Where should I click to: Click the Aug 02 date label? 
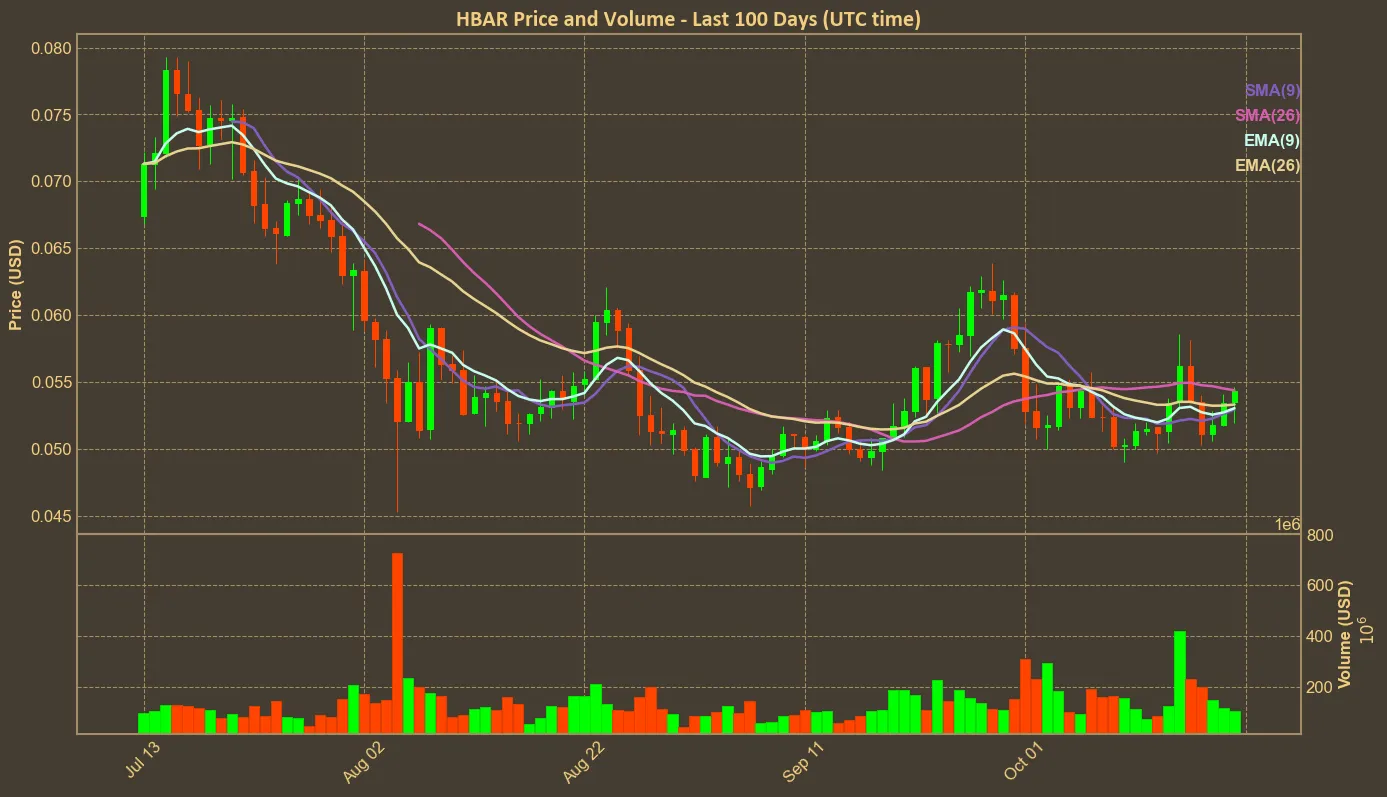[x=364, y=763]
